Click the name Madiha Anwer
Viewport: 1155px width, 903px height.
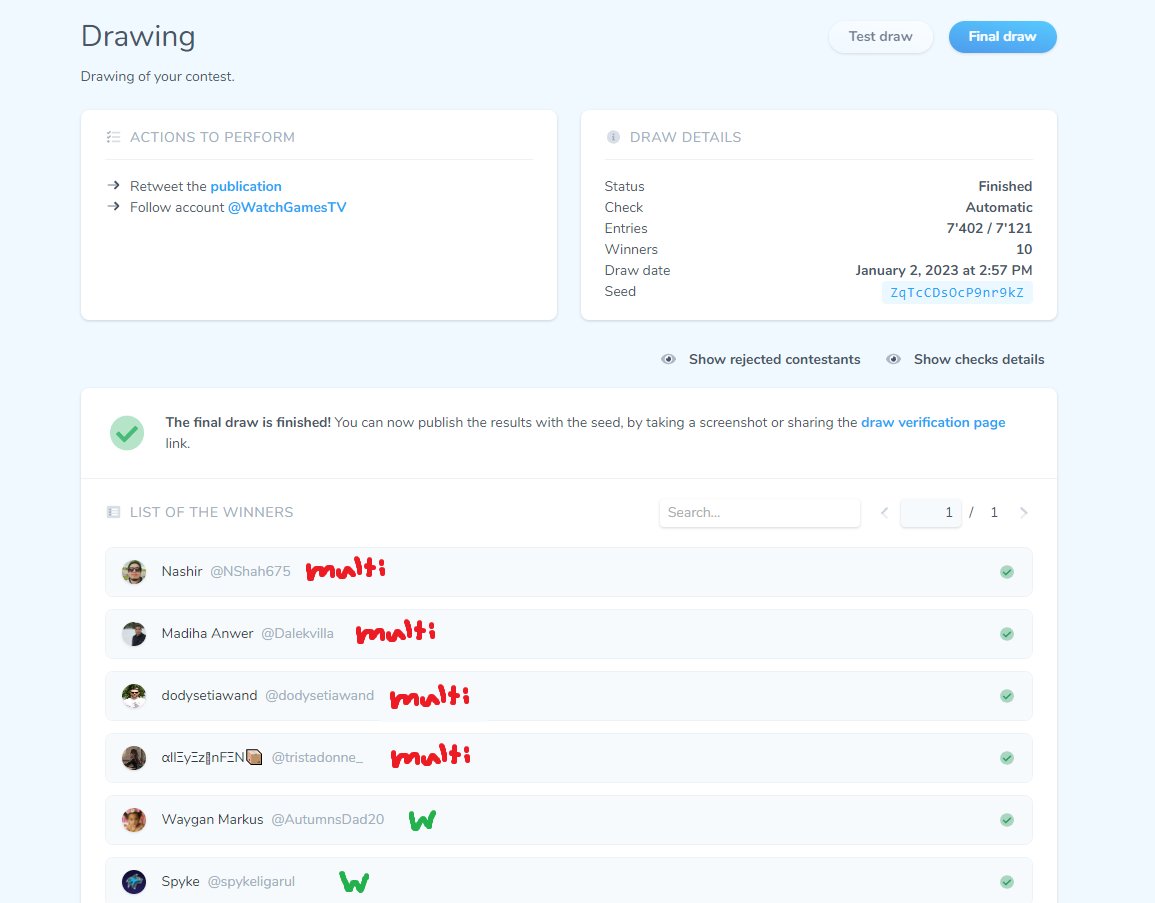pos(208,633)
